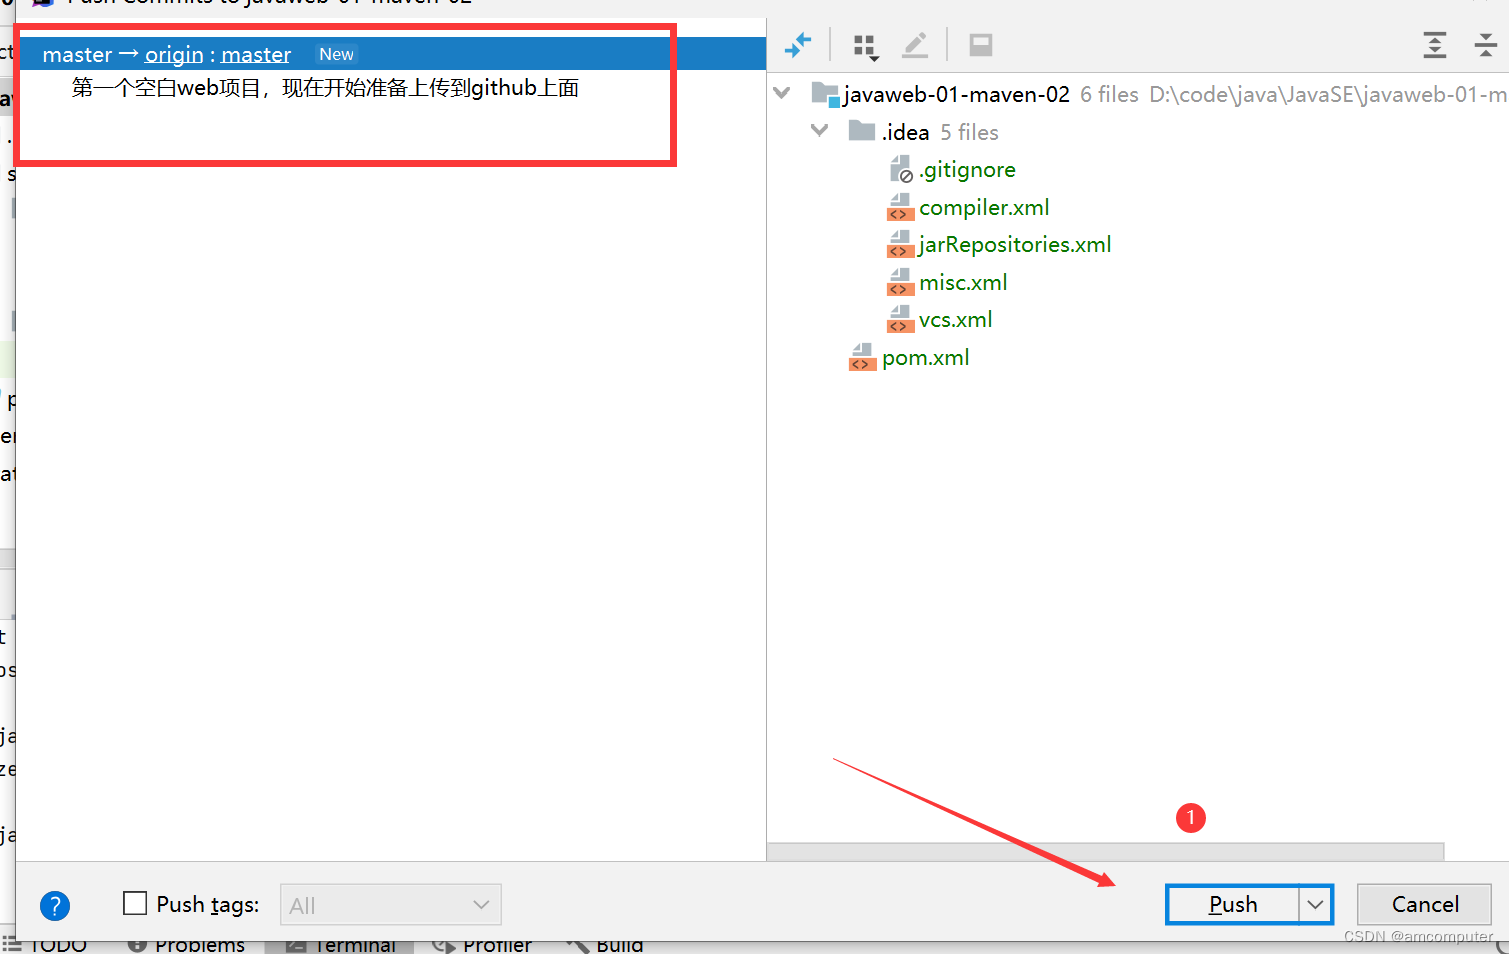Click the vcs.xml file icon
Image resolution: width=1509 pixels, height=954 pixels.
point(901,320)
